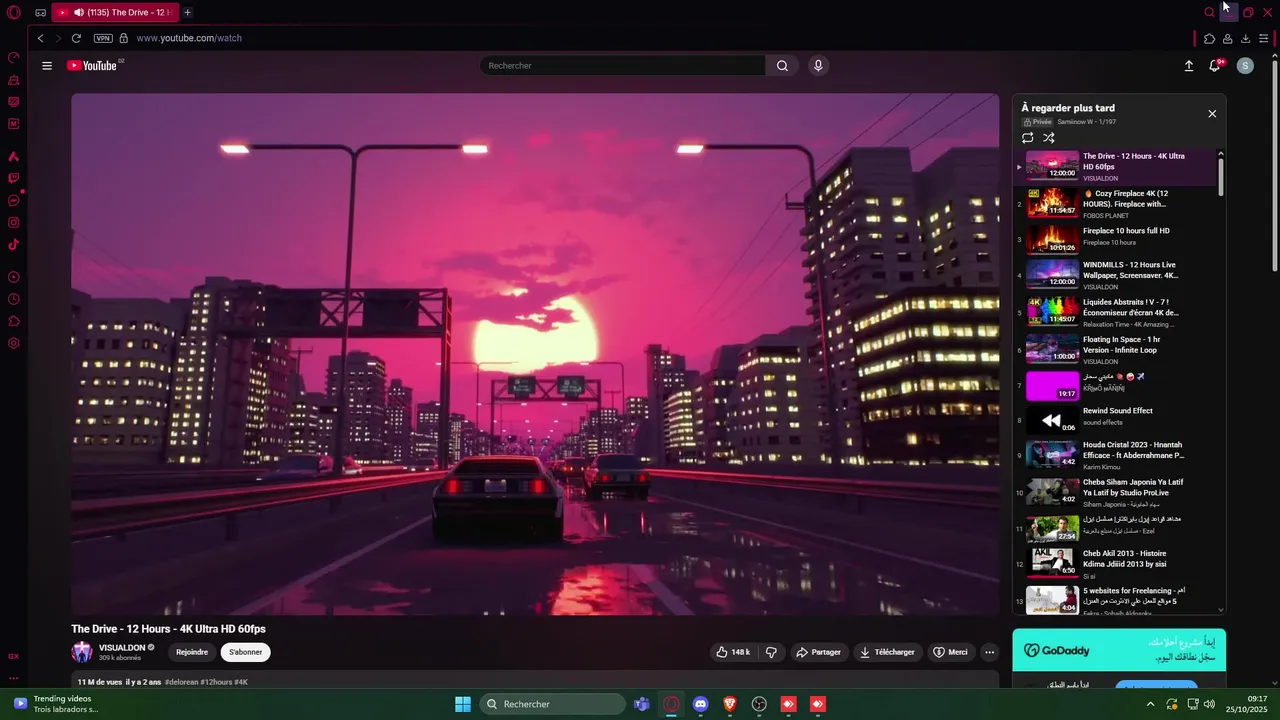1280x720 pixels.
Task: Toggle playlist shuffle
Action: click(1049, 138)
